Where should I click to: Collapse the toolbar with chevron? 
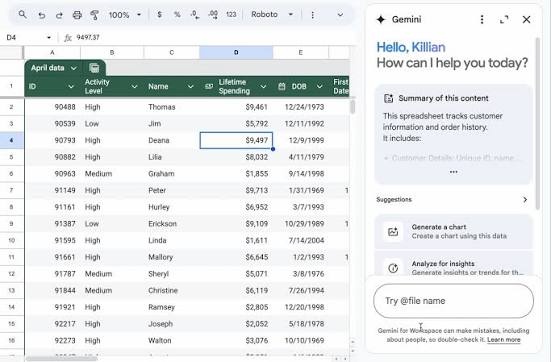pos(340,15)
